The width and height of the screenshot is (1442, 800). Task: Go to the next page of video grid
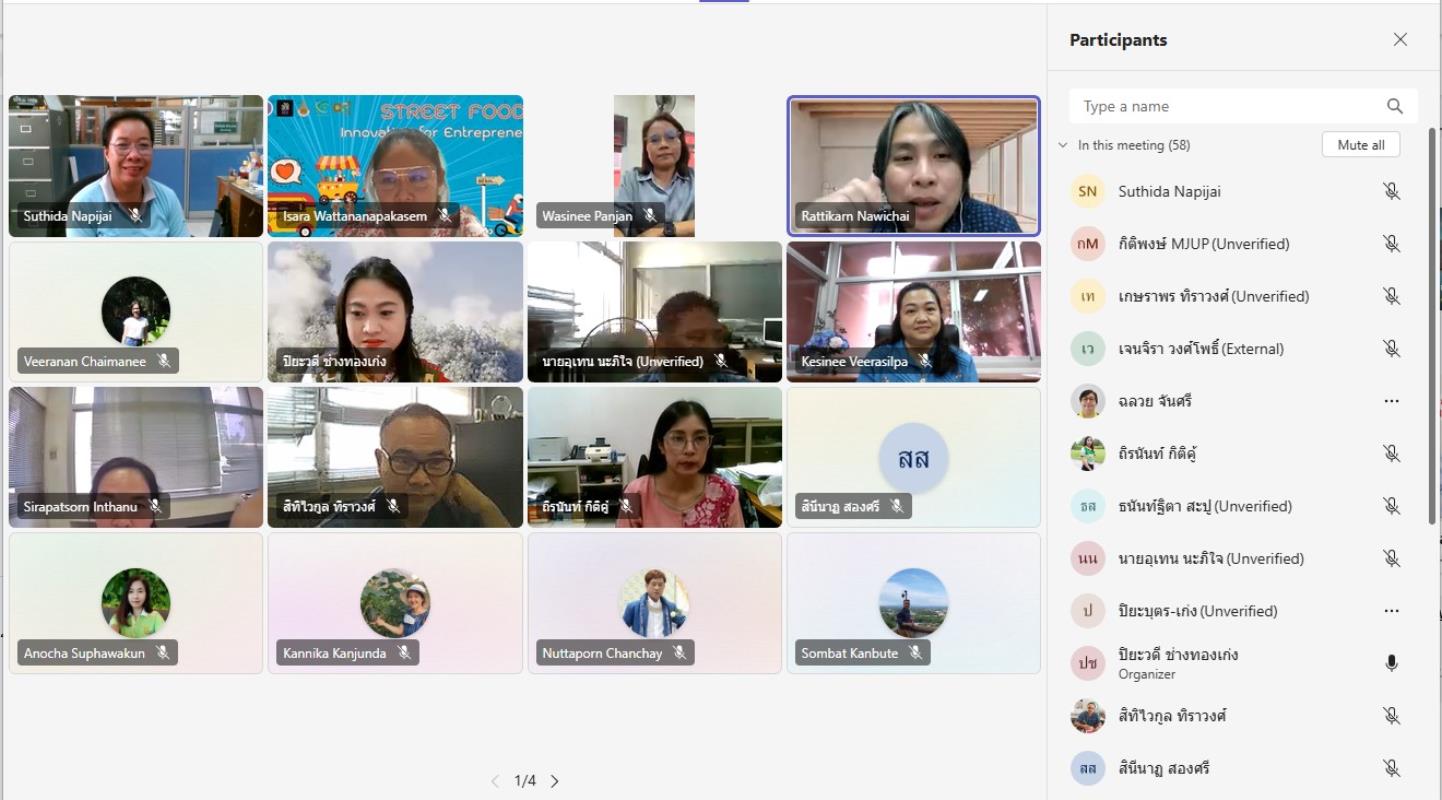pos(555,781)
